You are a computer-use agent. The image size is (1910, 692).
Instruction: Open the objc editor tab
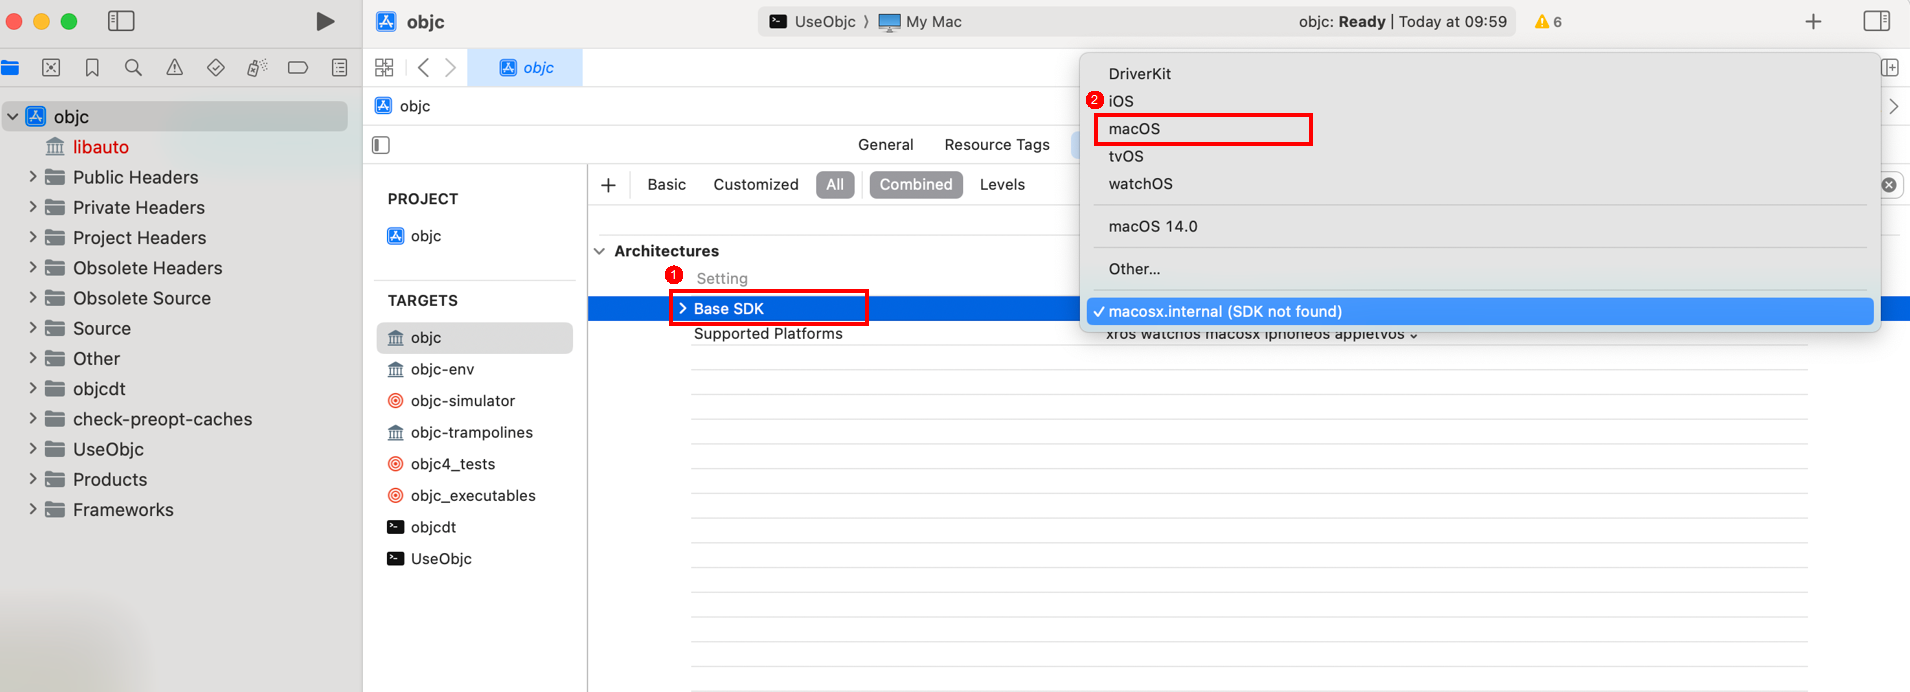(525, 68)
